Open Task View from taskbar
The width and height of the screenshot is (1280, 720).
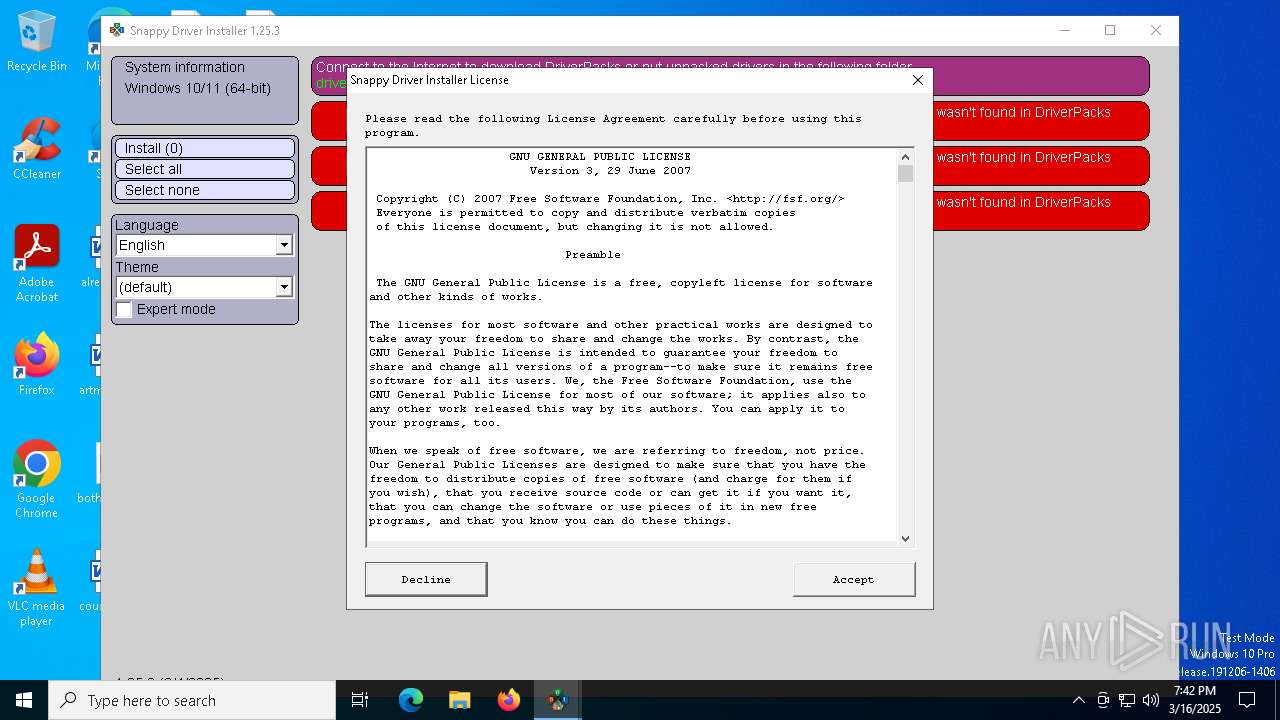(x=360, y=700)
